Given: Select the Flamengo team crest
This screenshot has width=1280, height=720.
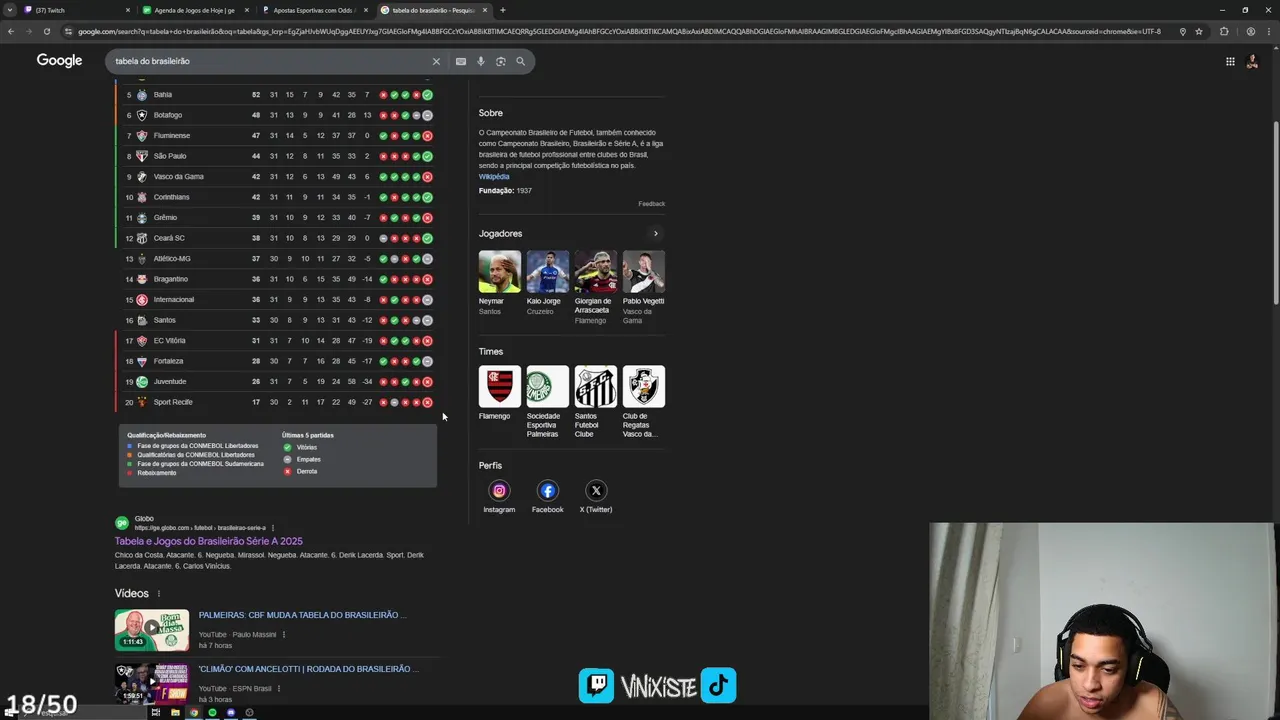Looking at the screenshot, I should pyautogui.click(x=499, y=386).
